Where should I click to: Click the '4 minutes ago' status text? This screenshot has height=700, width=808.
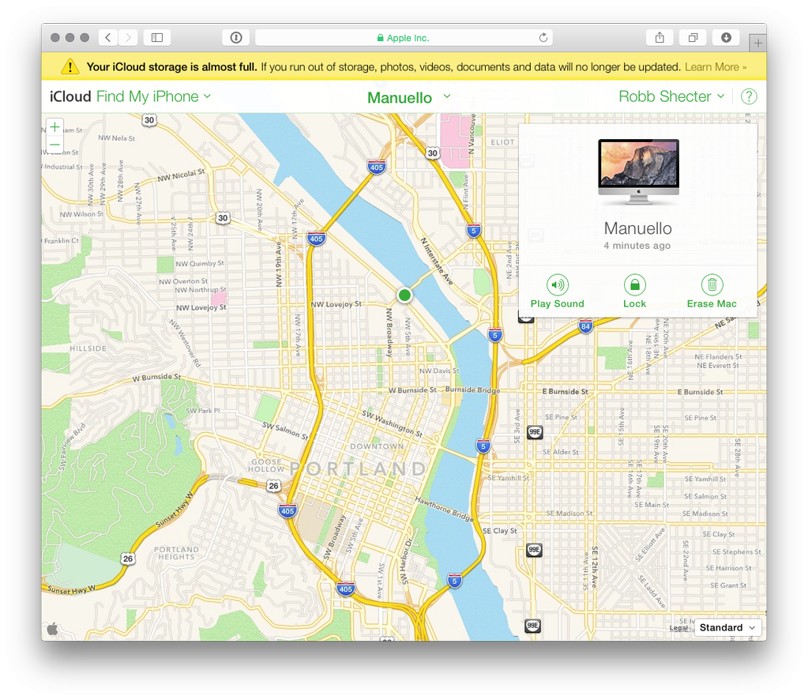(x=637, y=245)
